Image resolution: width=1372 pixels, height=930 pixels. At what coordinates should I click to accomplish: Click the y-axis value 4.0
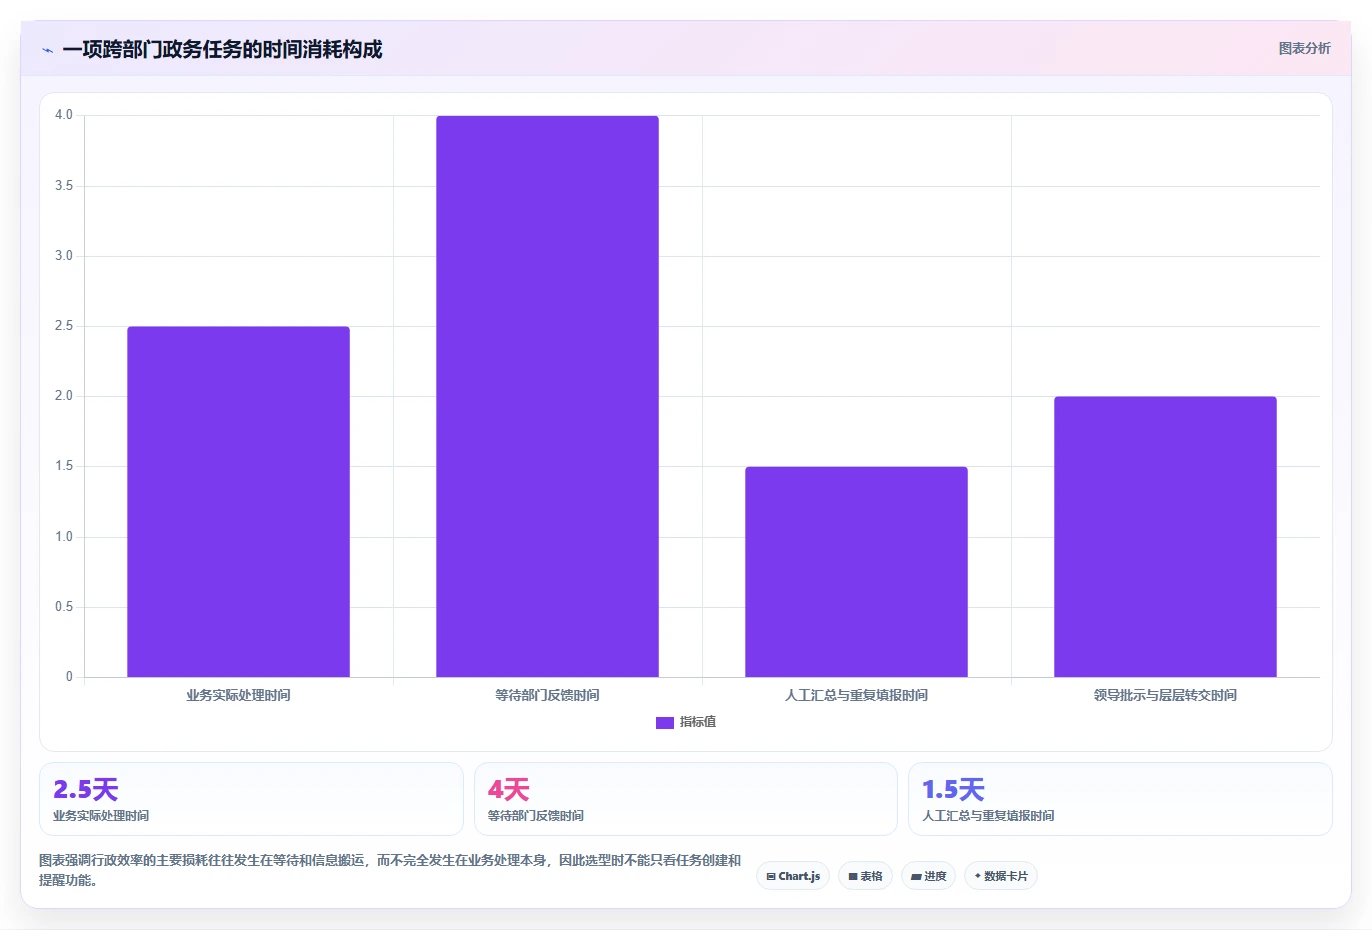point(64,115)
